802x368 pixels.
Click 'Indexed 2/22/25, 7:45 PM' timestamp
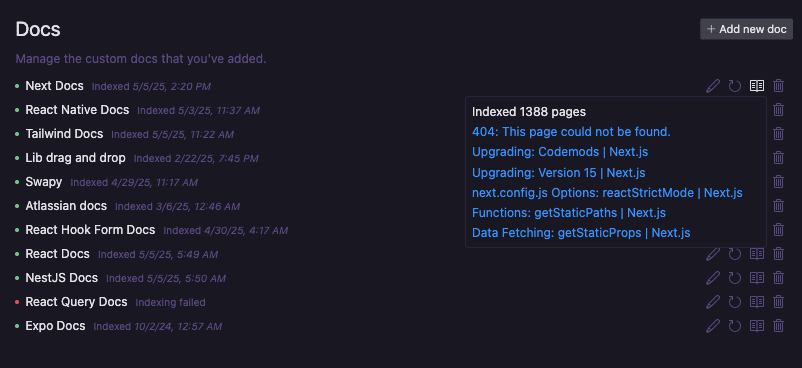coord(196,159)
